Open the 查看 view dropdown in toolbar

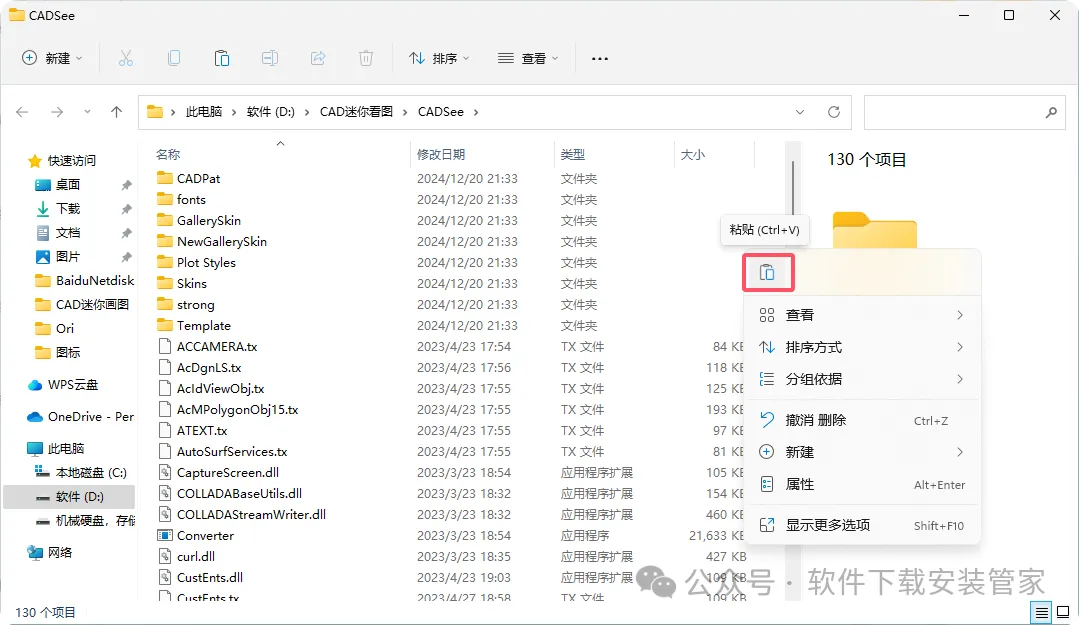528,59
